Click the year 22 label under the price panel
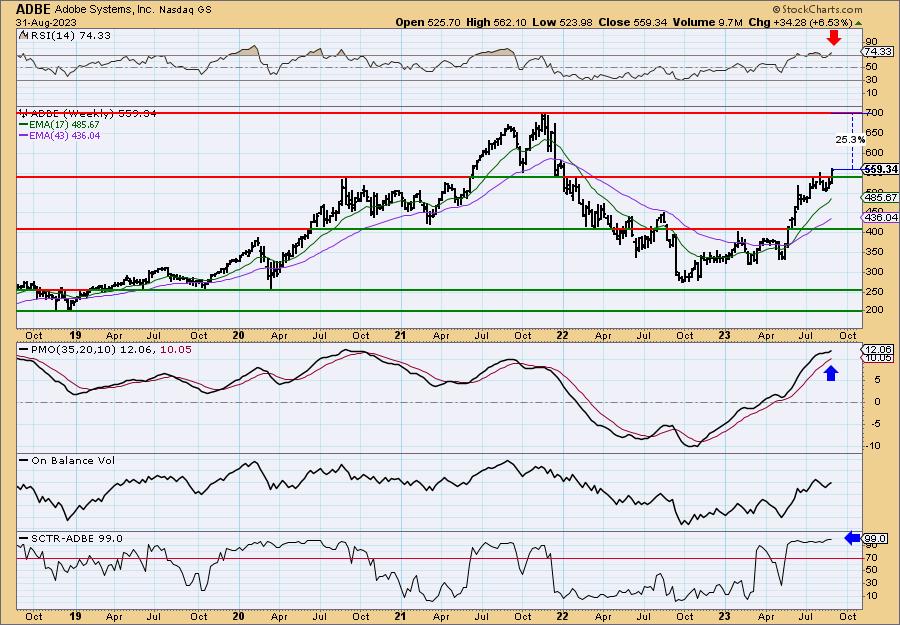 (x=563, y=335)
